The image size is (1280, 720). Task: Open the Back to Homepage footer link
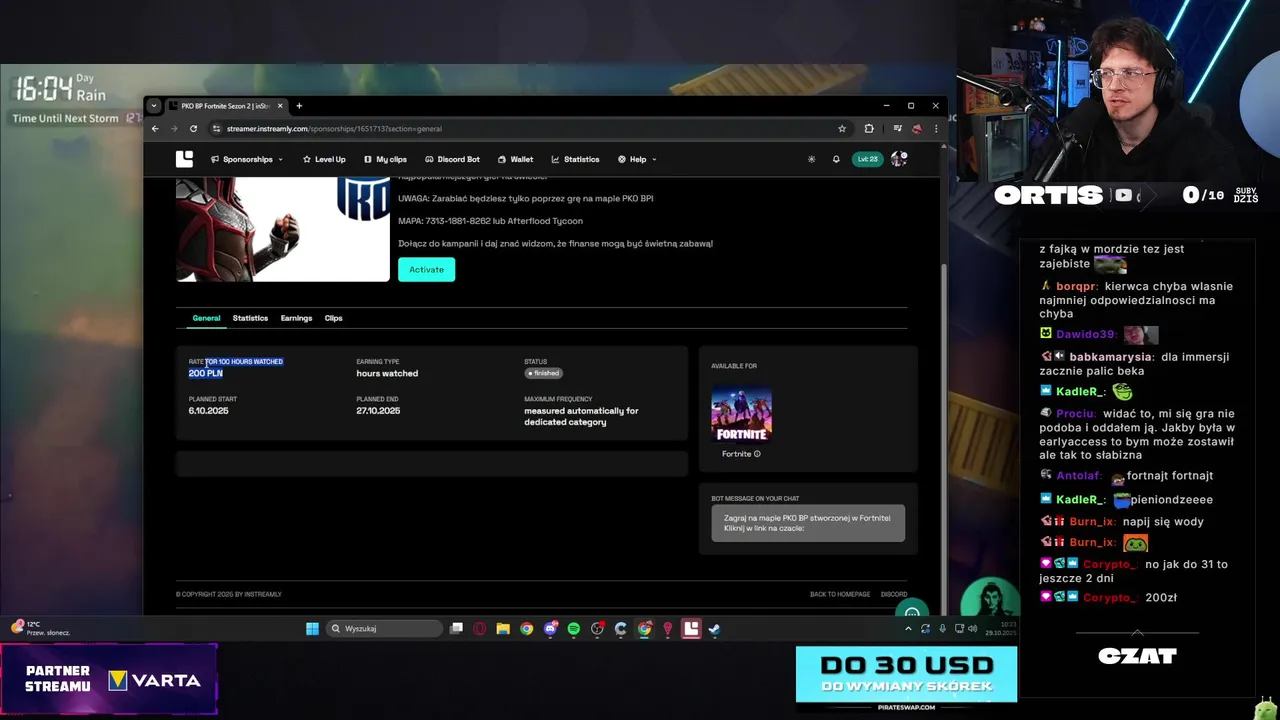tap(840, 594)
